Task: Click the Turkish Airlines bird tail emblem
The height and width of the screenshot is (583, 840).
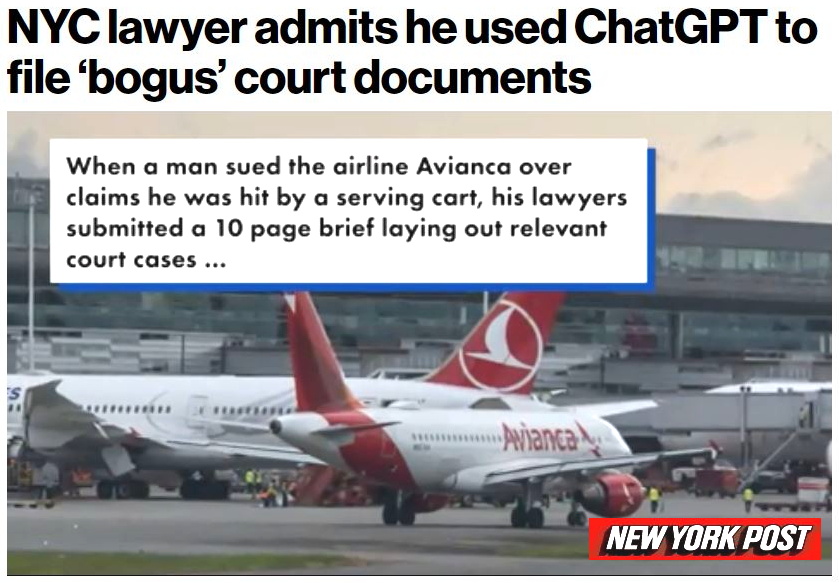Action: (501, 346)
